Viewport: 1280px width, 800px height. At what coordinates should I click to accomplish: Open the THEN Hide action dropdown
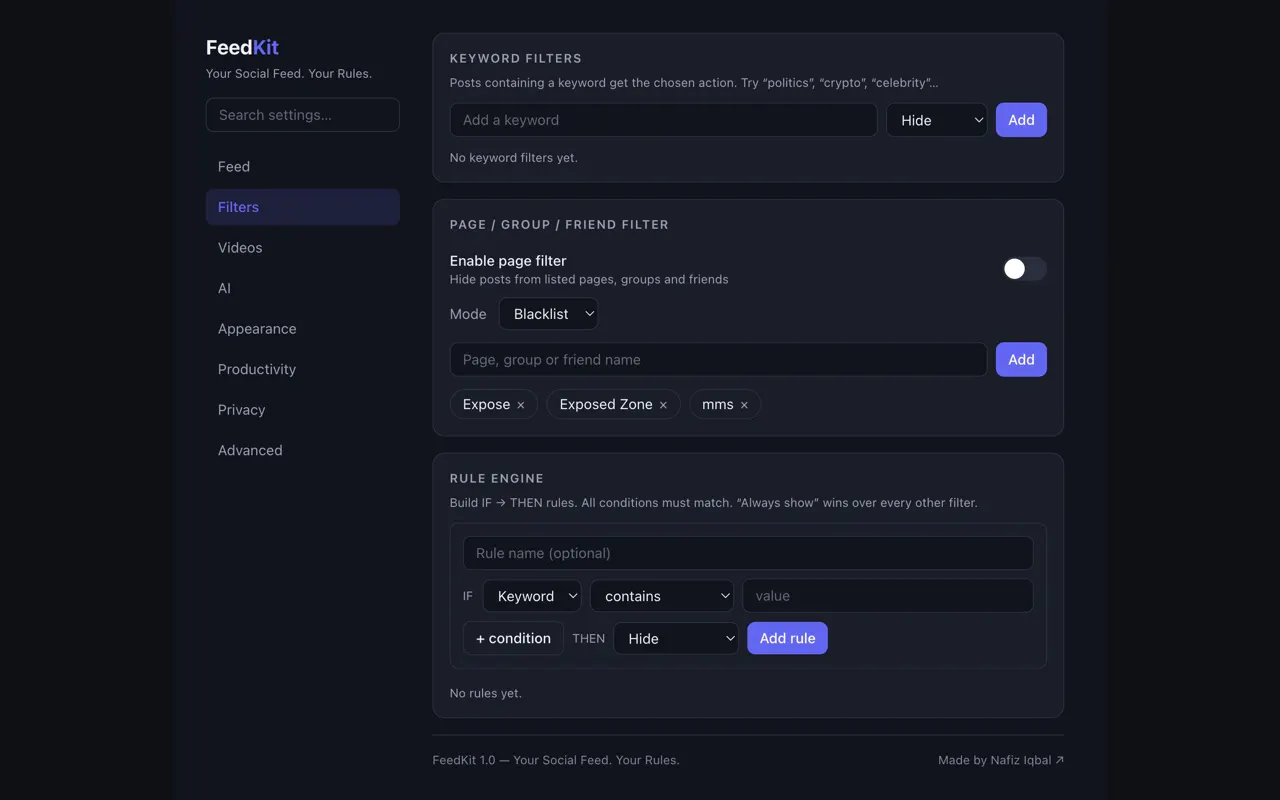676,639
